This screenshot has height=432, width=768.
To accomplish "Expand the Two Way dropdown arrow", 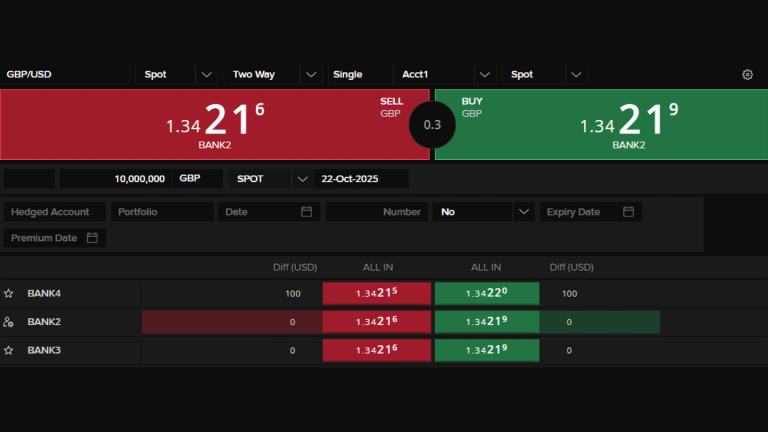I will coord(311,74).
